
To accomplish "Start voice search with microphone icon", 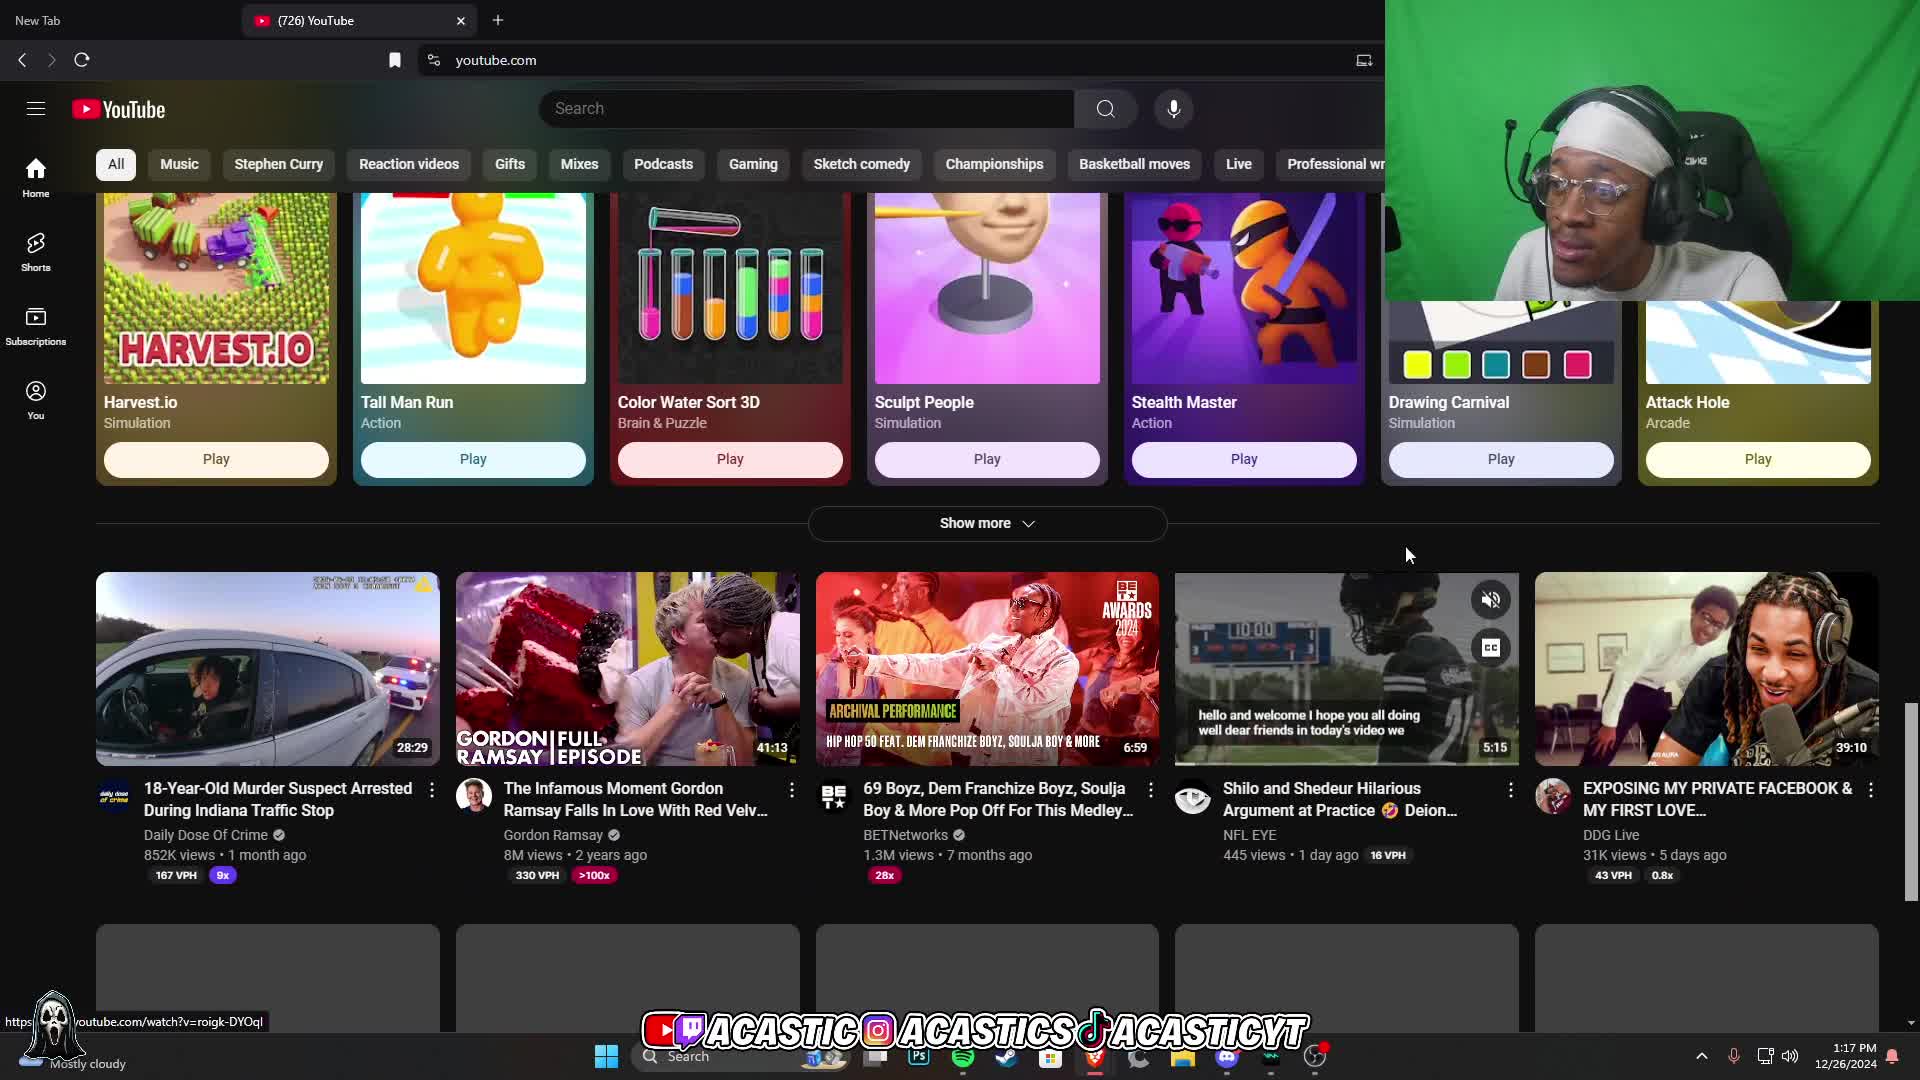I will tap(1174, 109).
